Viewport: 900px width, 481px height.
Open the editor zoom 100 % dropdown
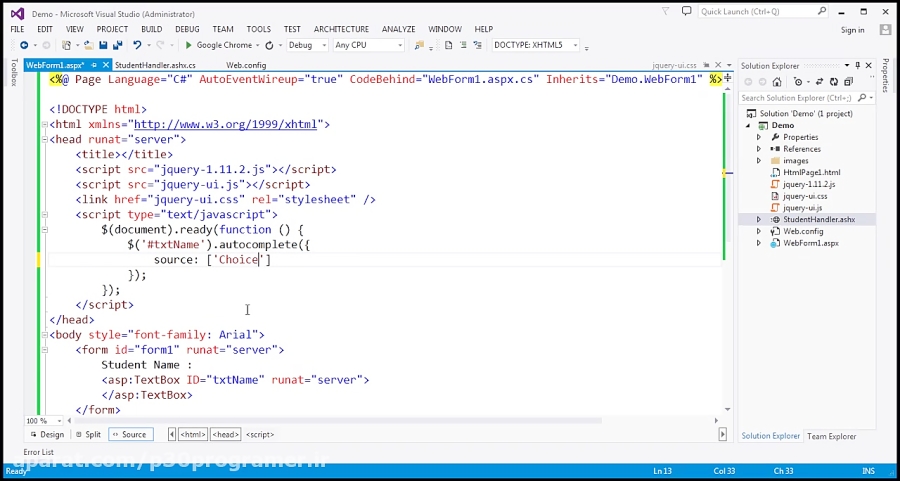point(60,421)
